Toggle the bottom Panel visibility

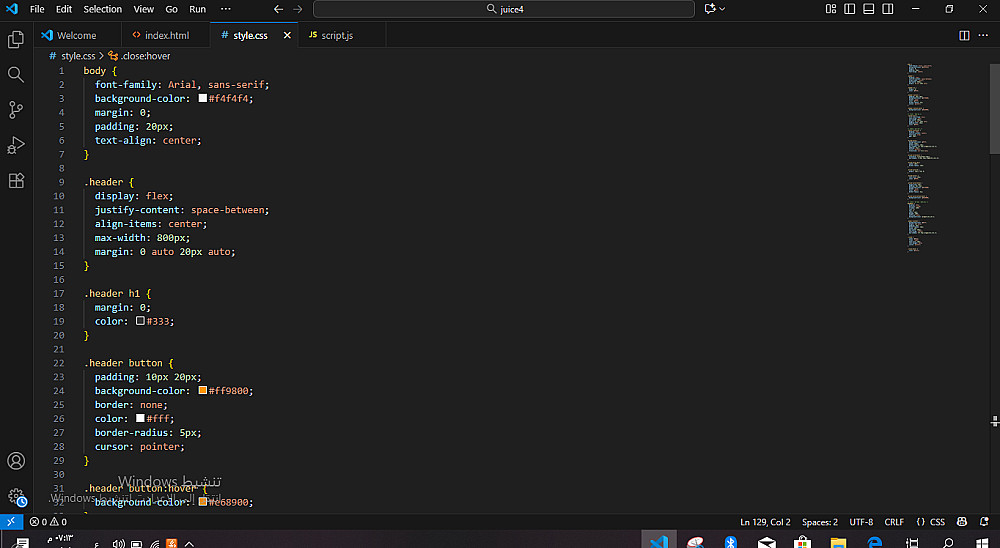(869, 9)
